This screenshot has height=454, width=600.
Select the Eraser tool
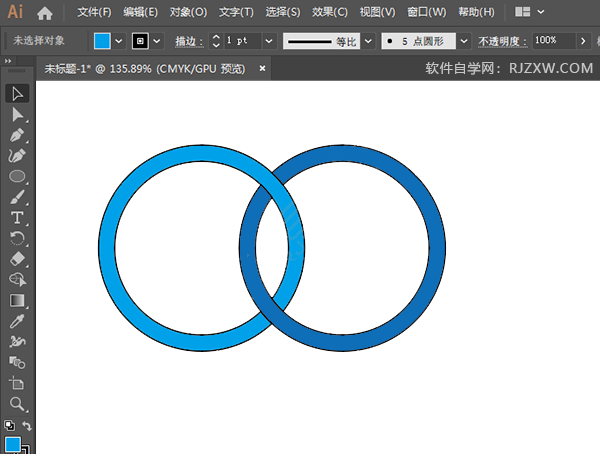click(17, 259)
